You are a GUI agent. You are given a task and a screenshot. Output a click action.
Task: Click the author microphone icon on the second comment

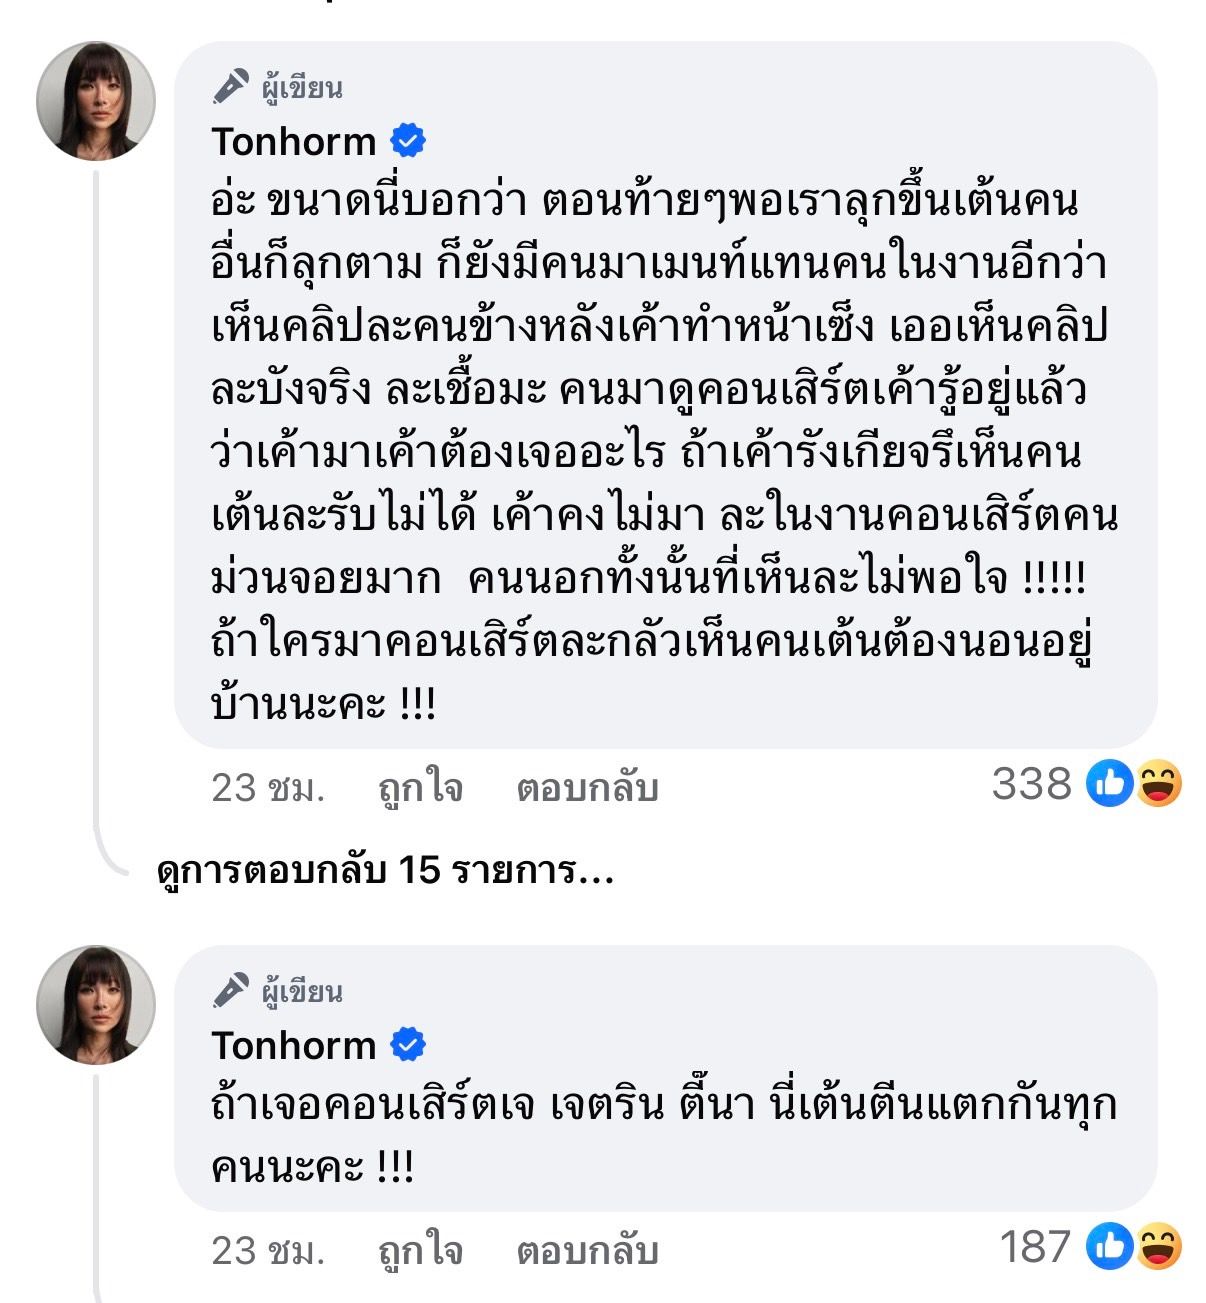click(231, 990)
